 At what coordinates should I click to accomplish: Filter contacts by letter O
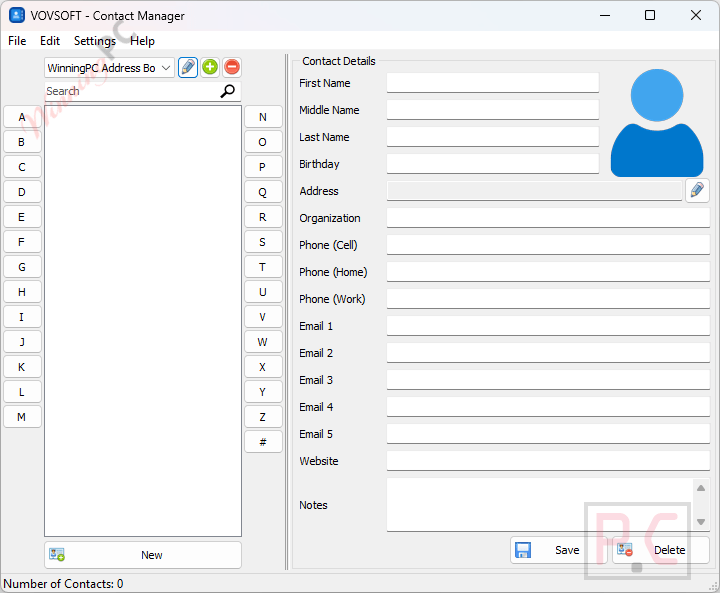(263, 142)
